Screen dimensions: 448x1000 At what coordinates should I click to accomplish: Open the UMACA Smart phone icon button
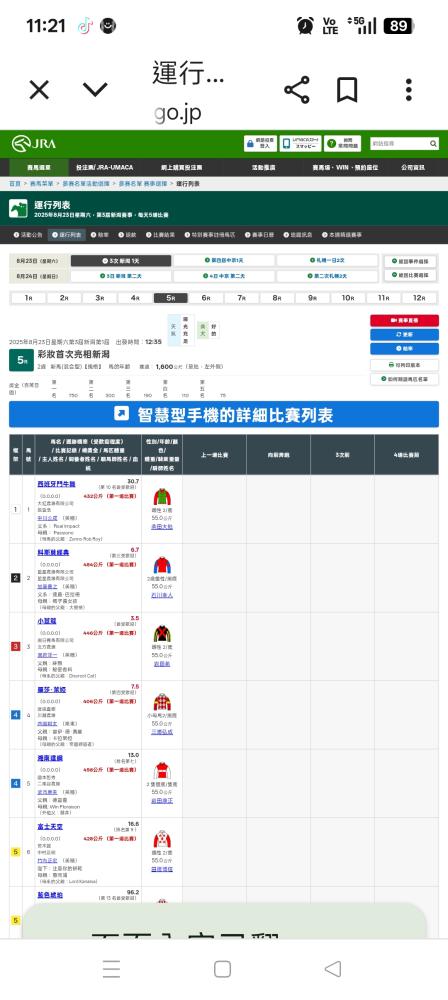(301, 143)
